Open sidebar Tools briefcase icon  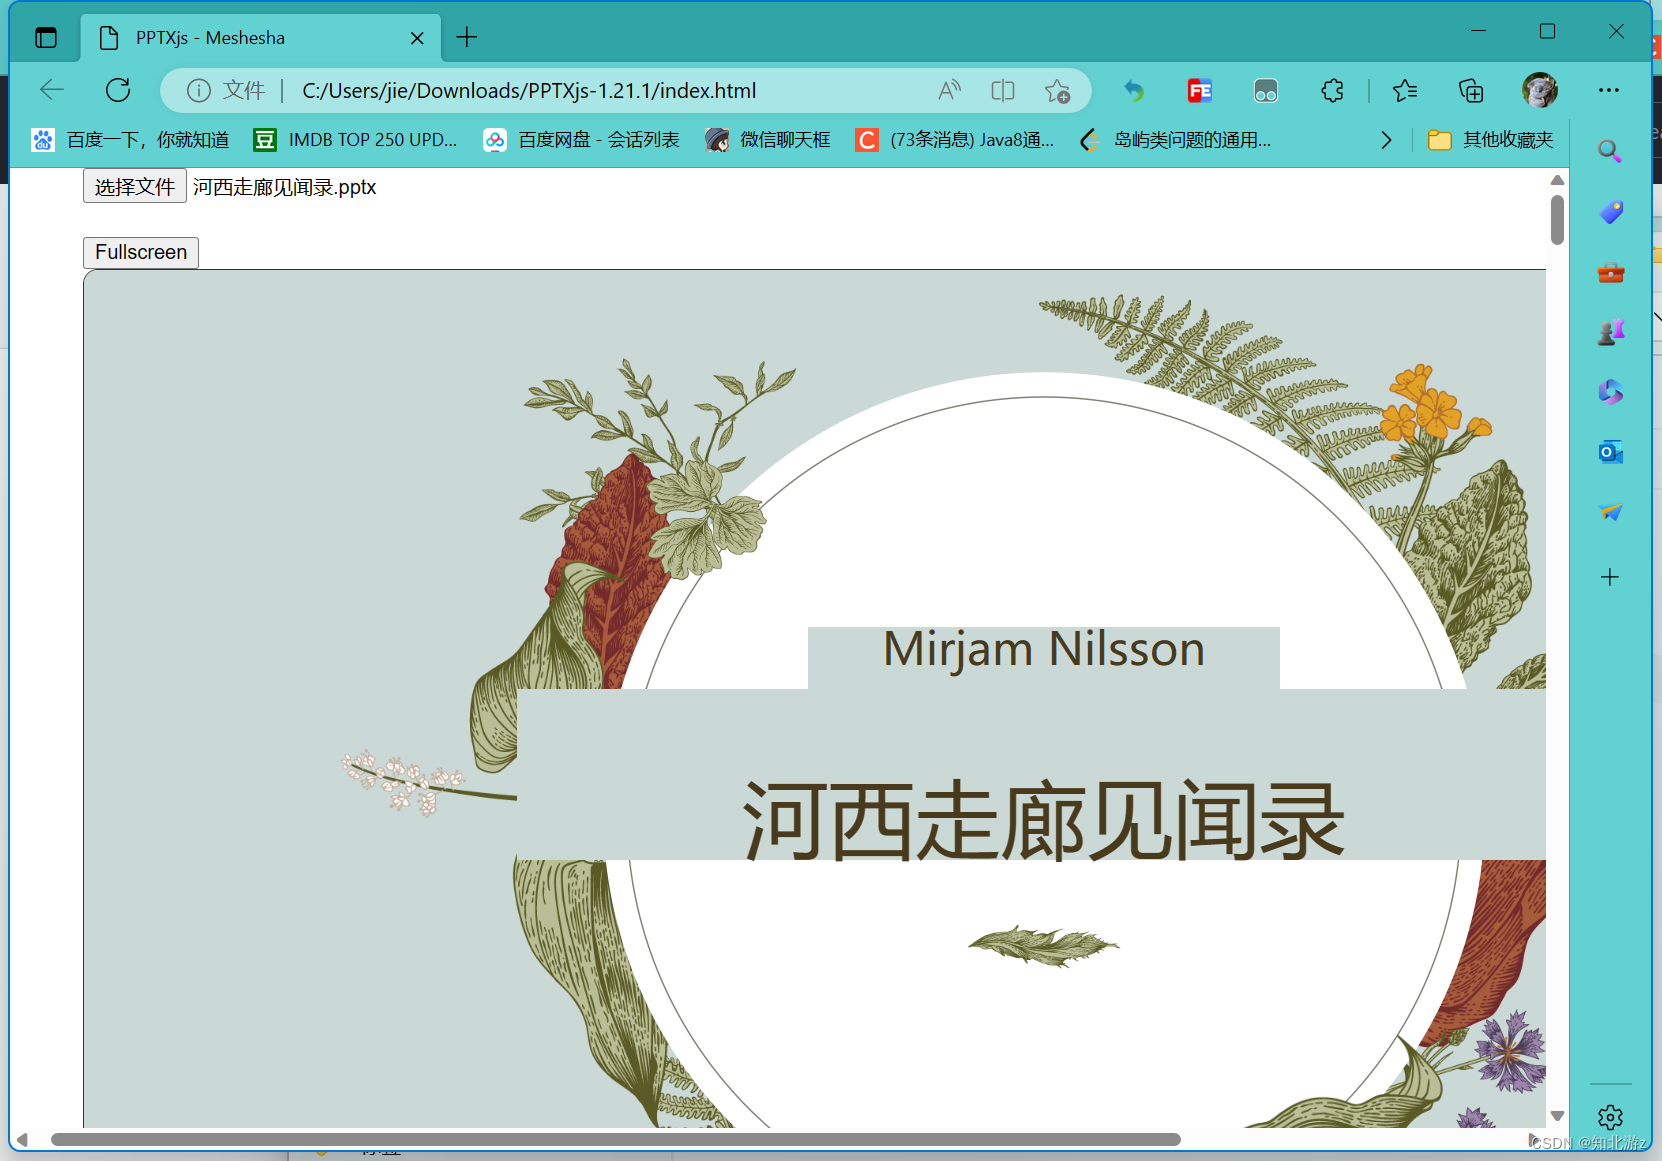1610,272
